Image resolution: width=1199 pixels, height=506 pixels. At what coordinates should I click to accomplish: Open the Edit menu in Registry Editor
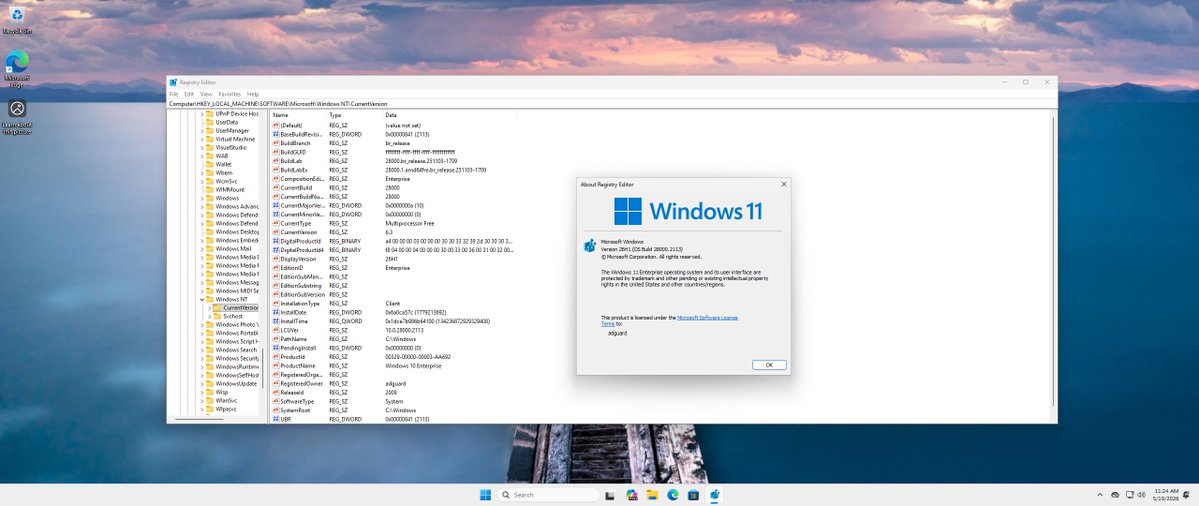pyautogui.click(x=189, y=94)
